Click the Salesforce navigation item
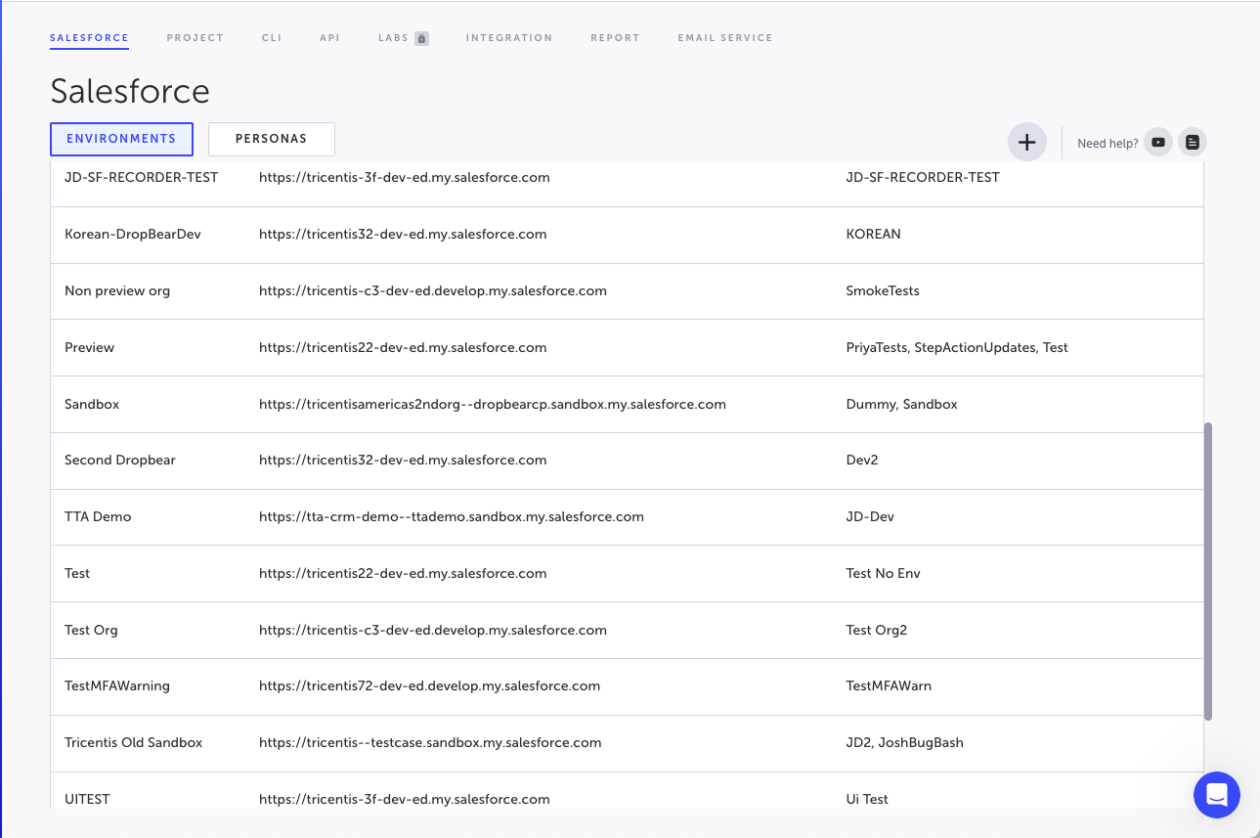This screenshot has width=1260, height=838. (89, 38)
